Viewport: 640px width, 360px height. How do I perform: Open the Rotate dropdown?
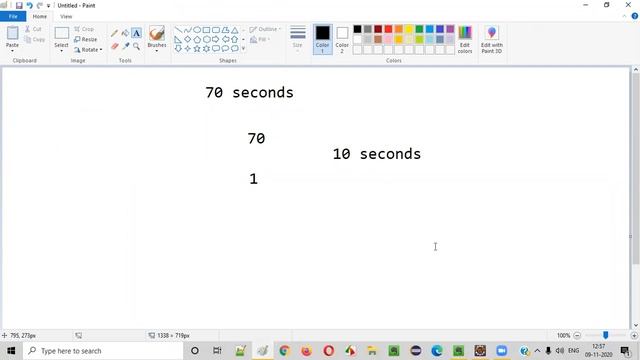[88, 50]
